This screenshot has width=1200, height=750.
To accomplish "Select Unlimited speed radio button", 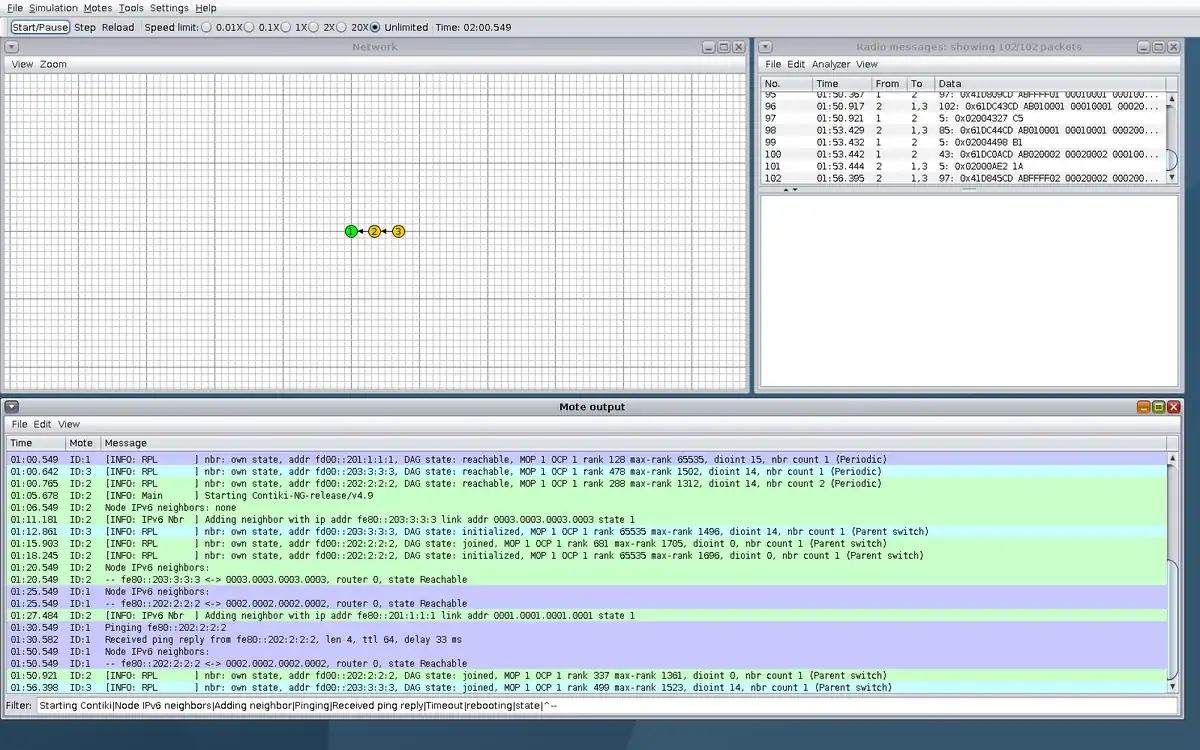I will point(375,27).
